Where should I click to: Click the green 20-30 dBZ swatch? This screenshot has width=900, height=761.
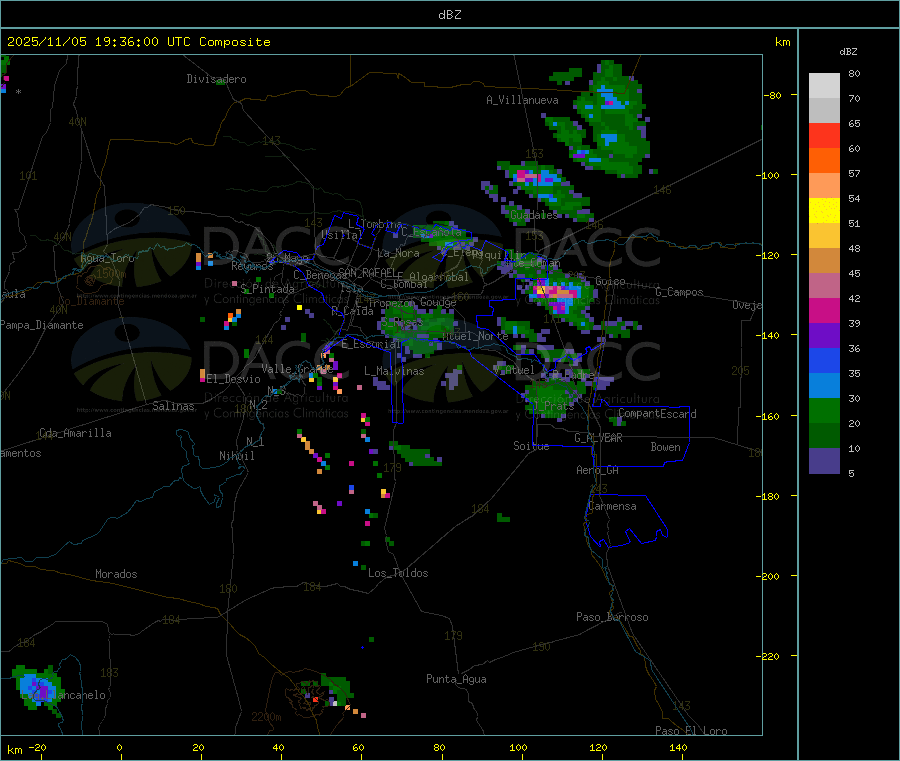(x=824, y=411)
